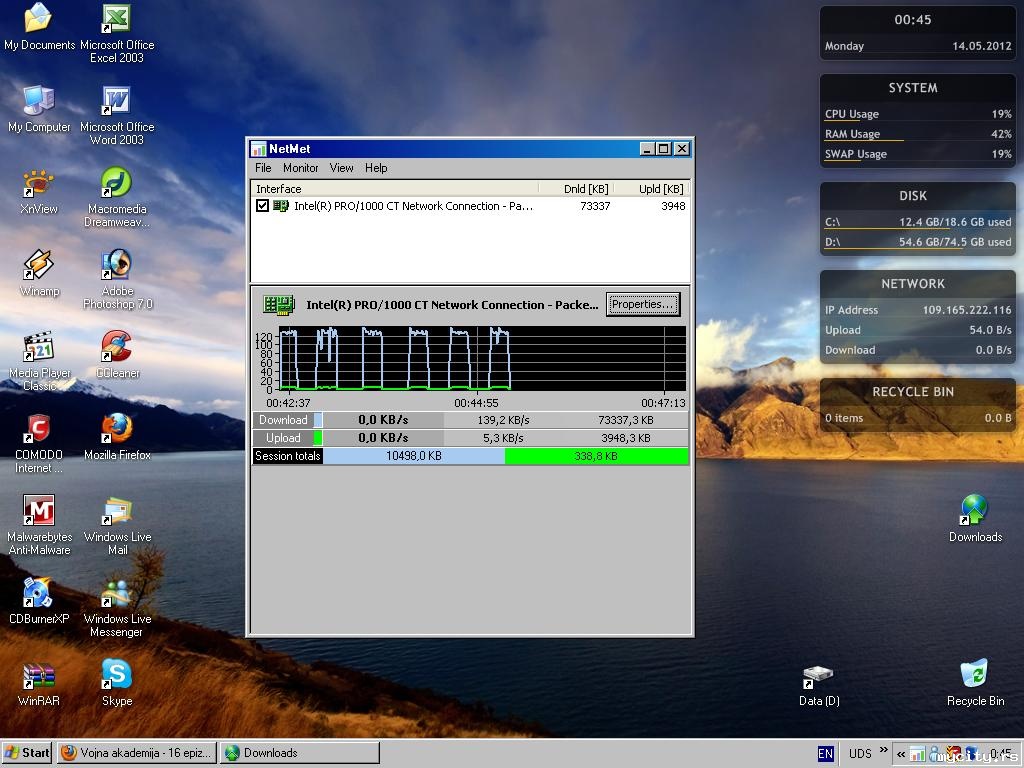Expand hidden system tray icons
The height and width of the screenshot is (768, 1024).
coord(900,754)
